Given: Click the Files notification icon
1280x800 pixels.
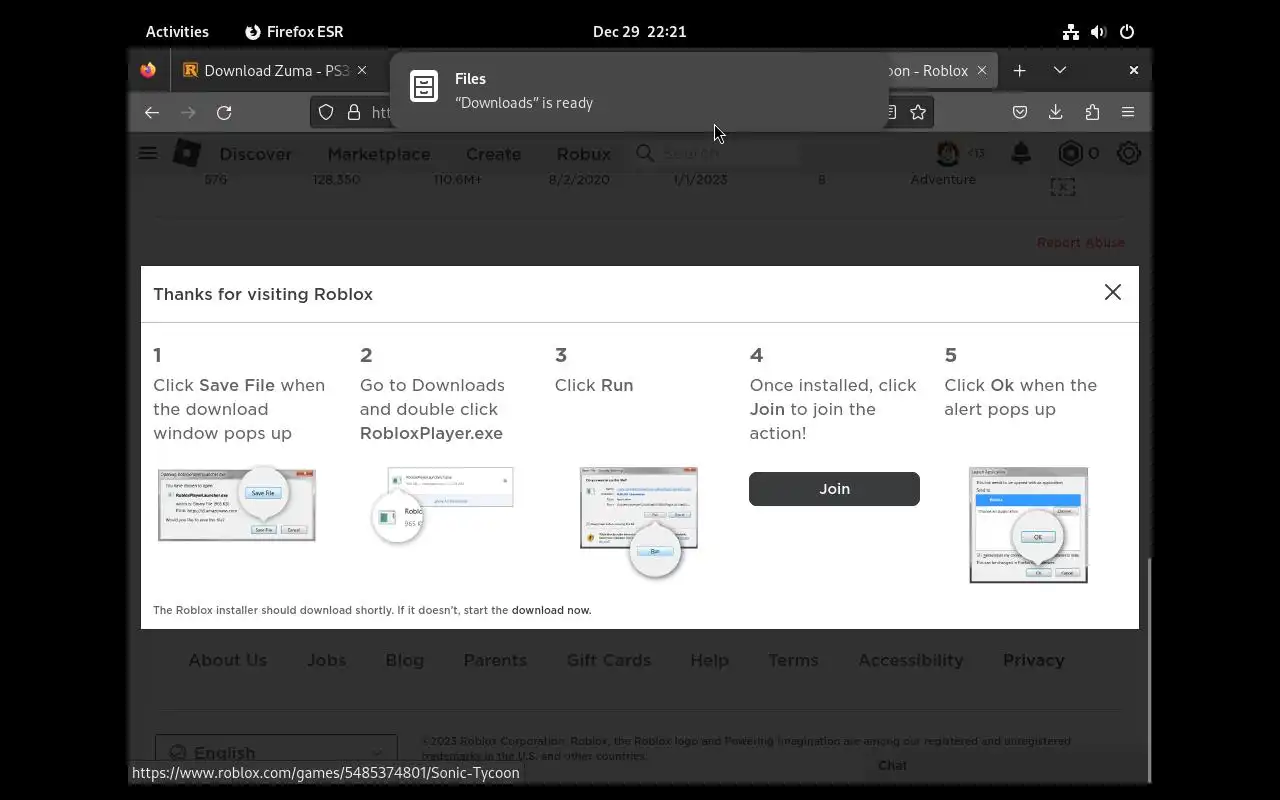Looking at the screenshot, I should pyautogui.click(x=424, y=87).
